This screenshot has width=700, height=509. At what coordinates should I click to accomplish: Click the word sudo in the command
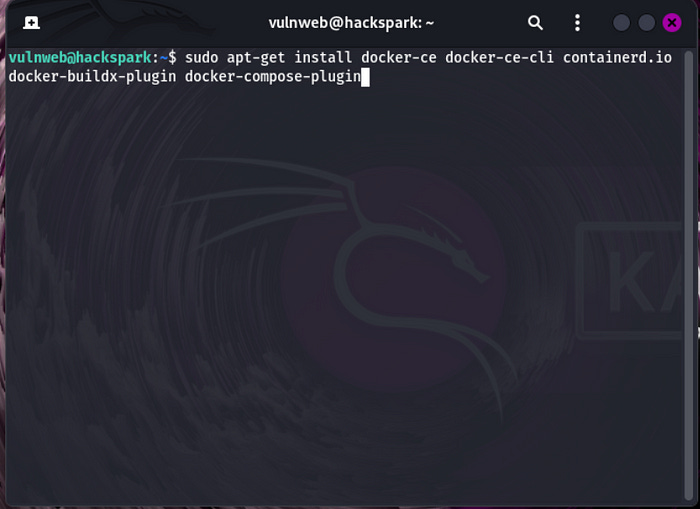201,58
